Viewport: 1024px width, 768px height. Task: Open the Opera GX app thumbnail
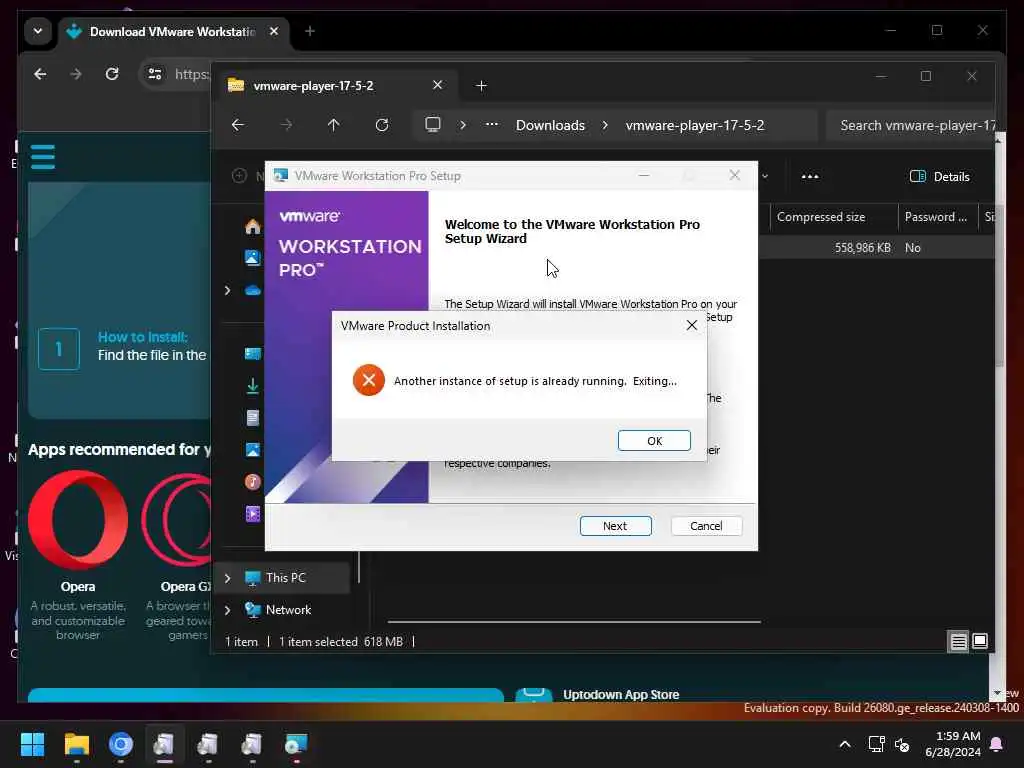176,519
